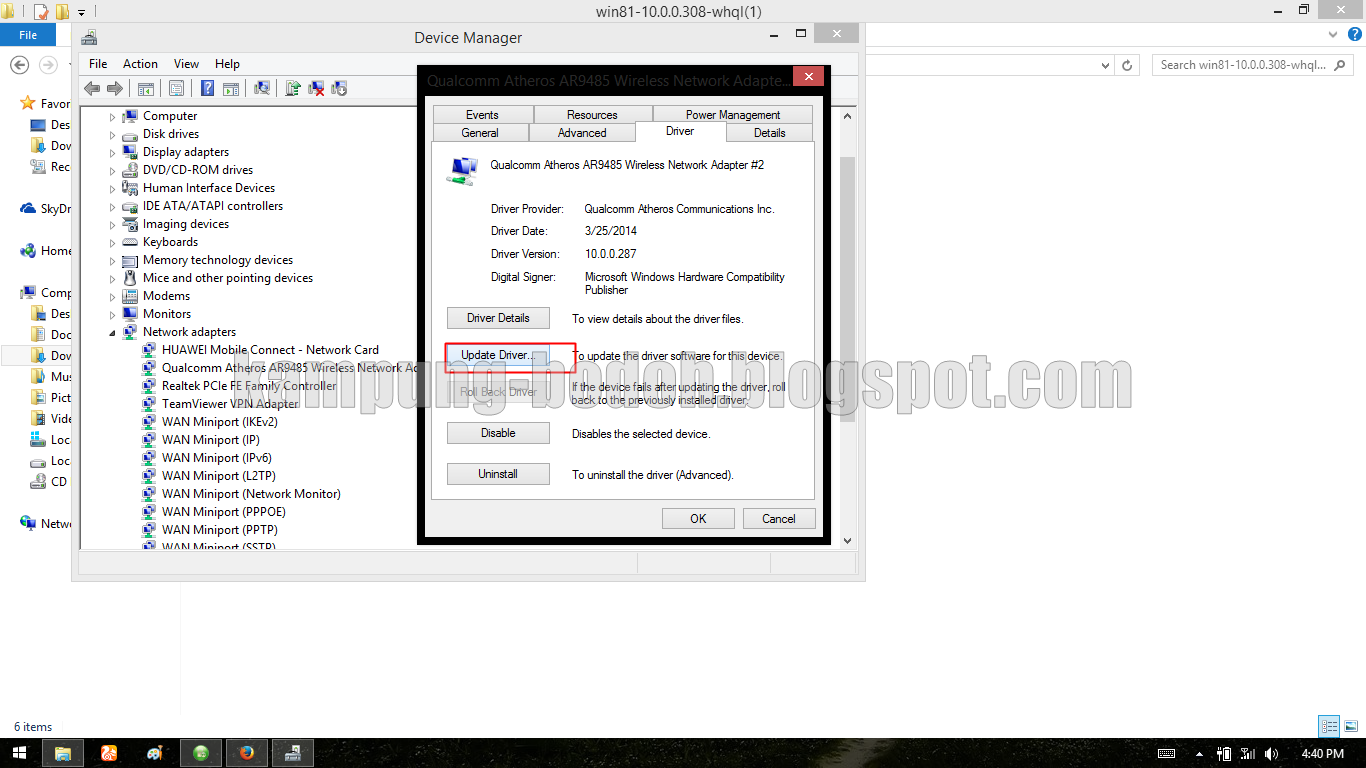The height and width of the screenshot is (768, 1366).
Task: Open Properties from the Device Manager toolbar
Action: pos(176,88)
